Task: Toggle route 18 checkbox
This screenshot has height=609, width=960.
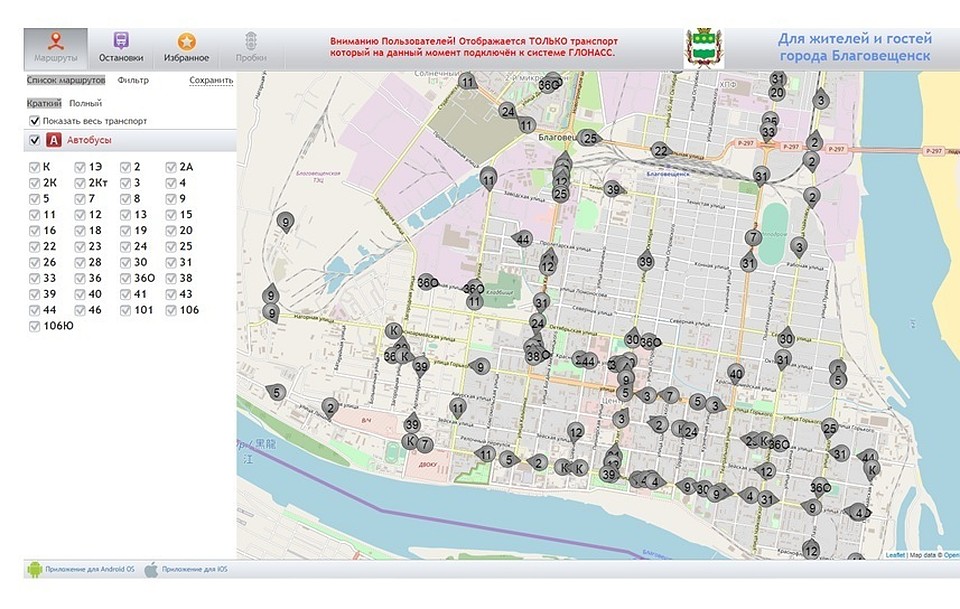Action: pyautogui.click(x=80, y=231)
